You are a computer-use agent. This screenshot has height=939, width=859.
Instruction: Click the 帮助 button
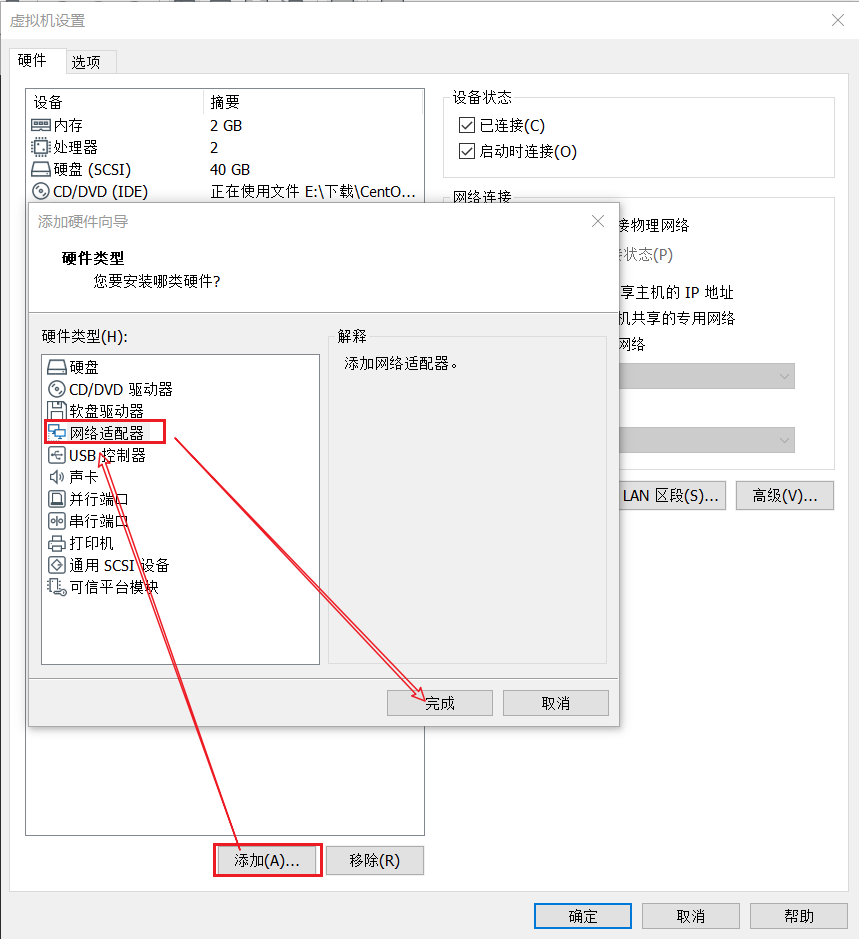798,916
